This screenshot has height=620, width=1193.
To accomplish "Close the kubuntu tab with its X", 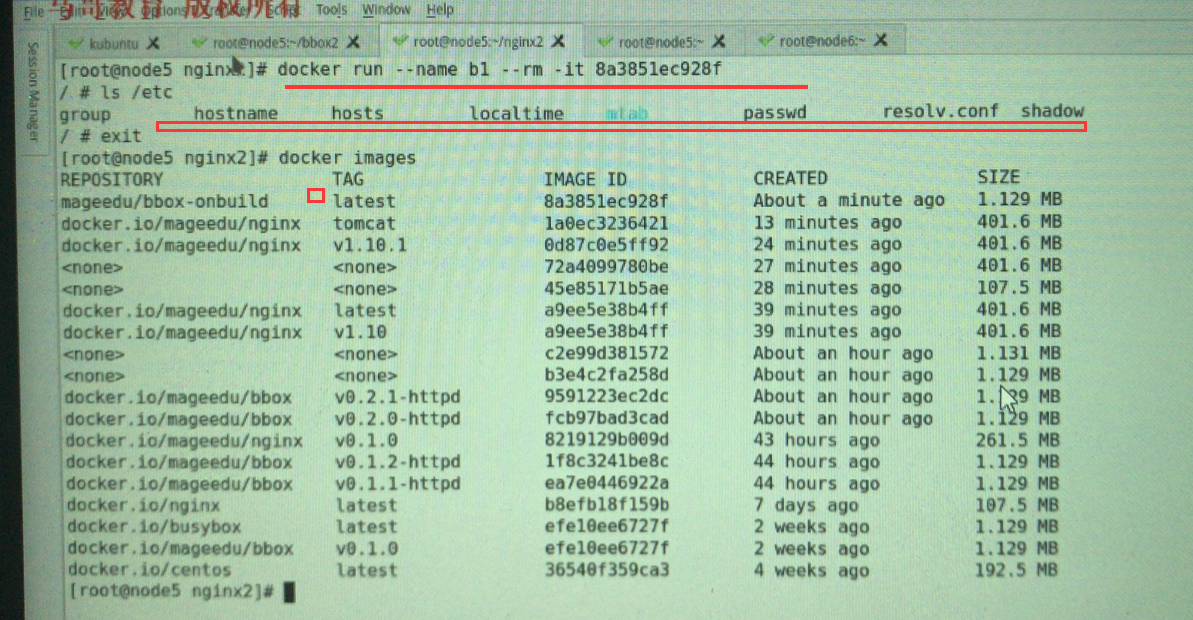I will pyautogui.click(x=154, y=43).
